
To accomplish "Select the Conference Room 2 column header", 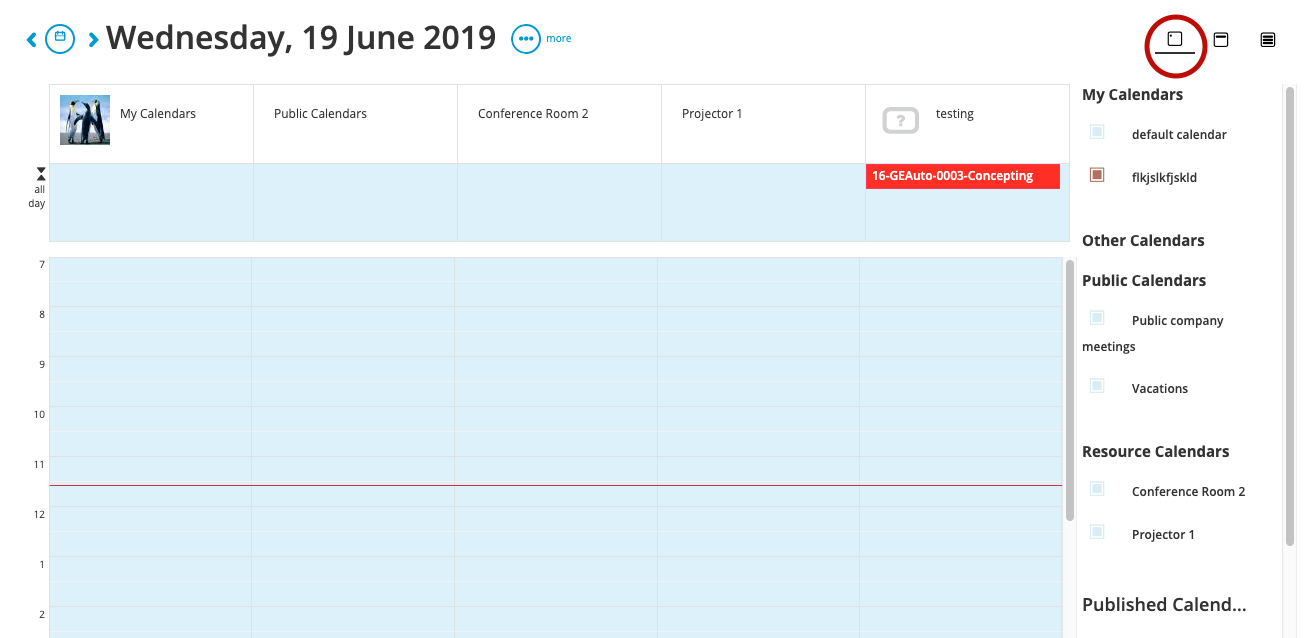I will [559, 124].
